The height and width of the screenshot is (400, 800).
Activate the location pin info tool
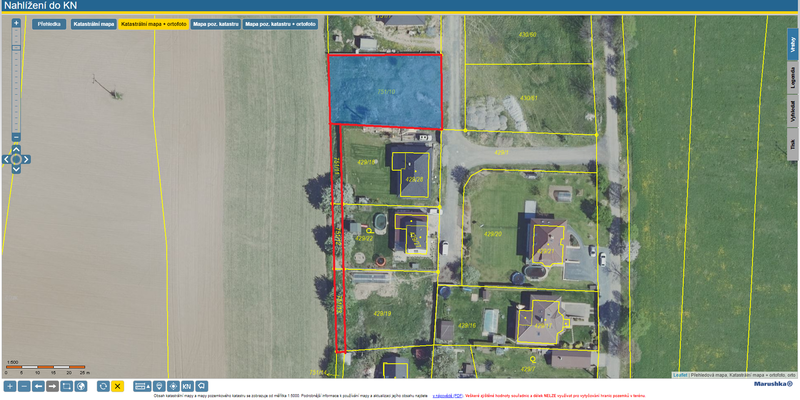tap(159, 386)
